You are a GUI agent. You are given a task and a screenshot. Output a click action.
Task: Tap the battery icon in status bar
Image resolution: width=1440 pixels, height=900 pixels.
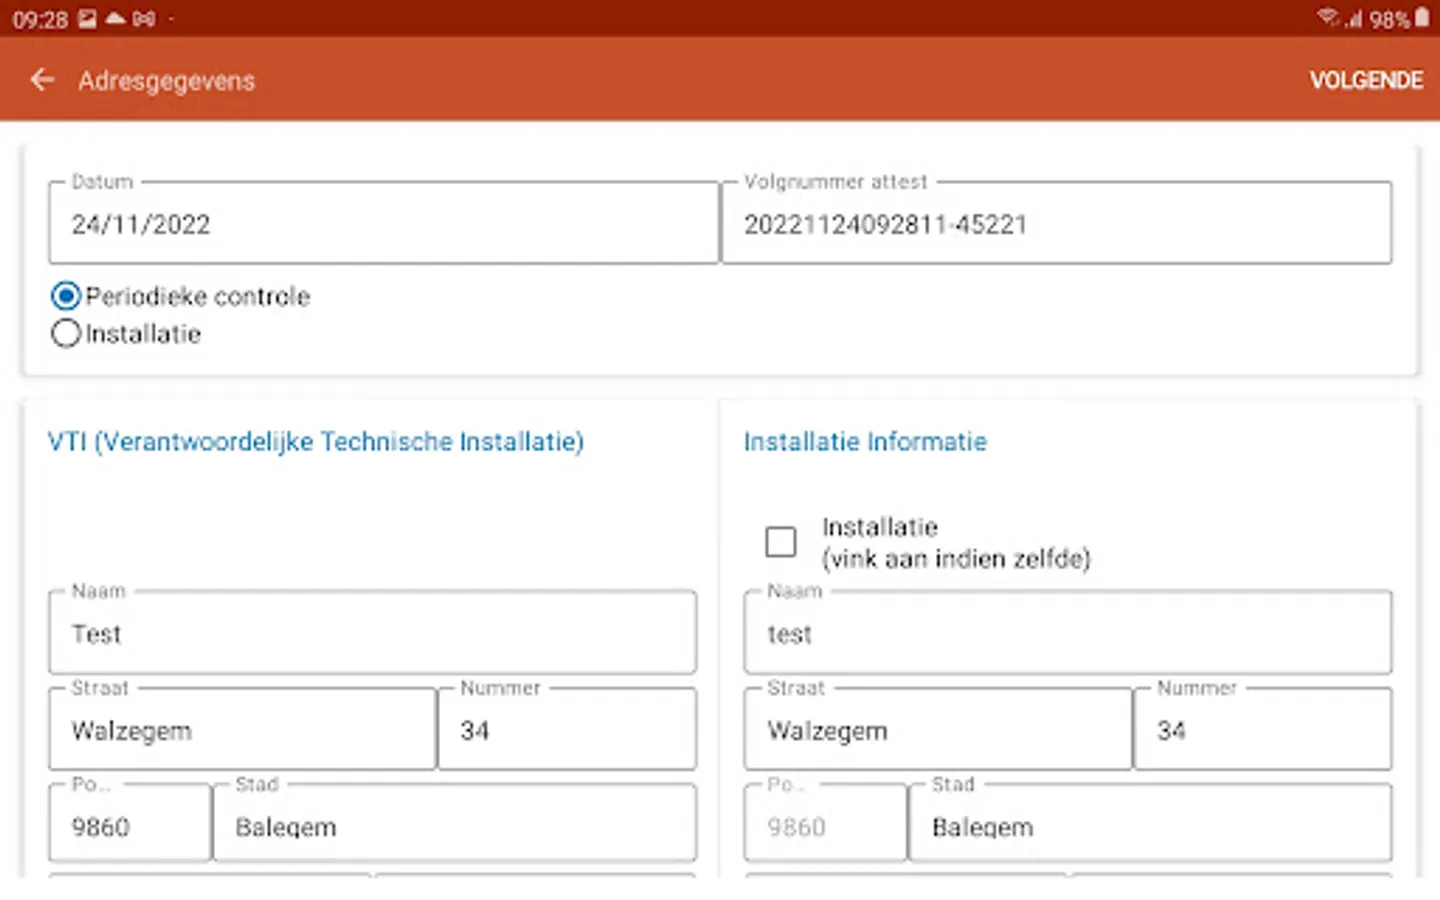click(1422, 18)
